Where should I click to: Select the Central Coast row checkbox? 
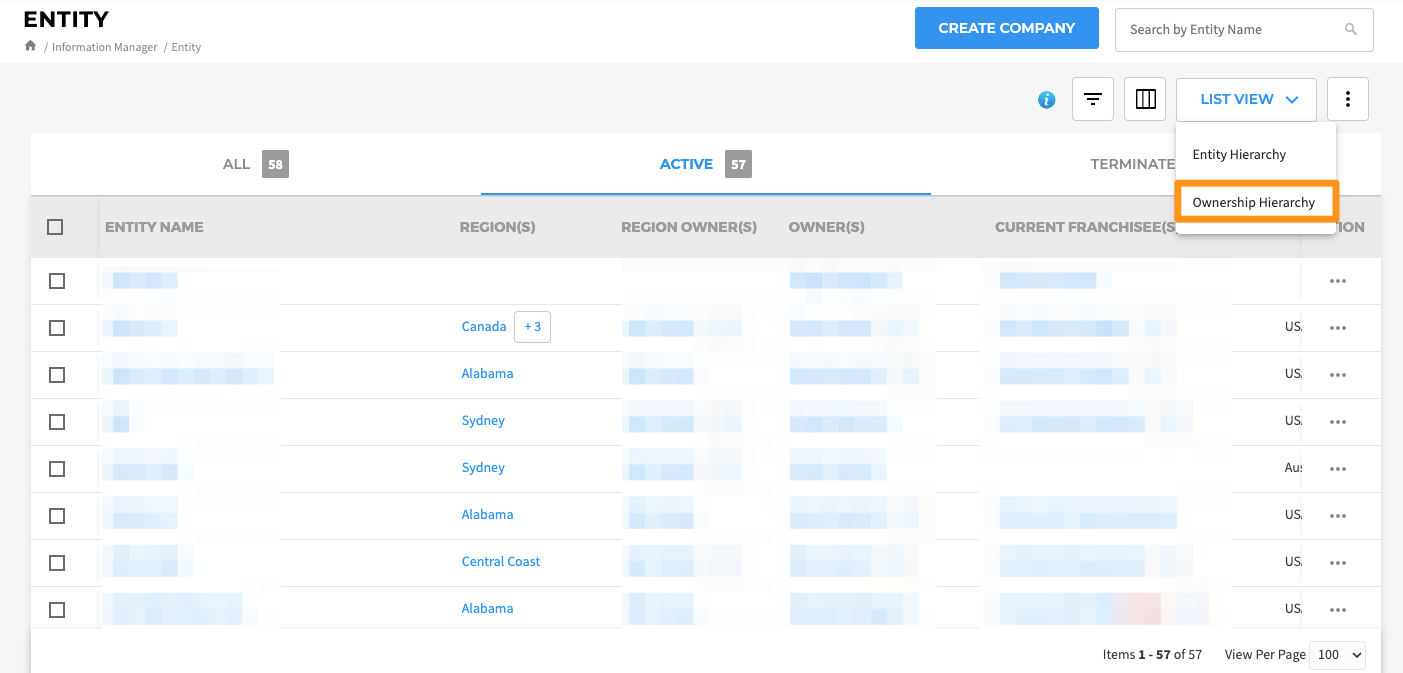57,562
